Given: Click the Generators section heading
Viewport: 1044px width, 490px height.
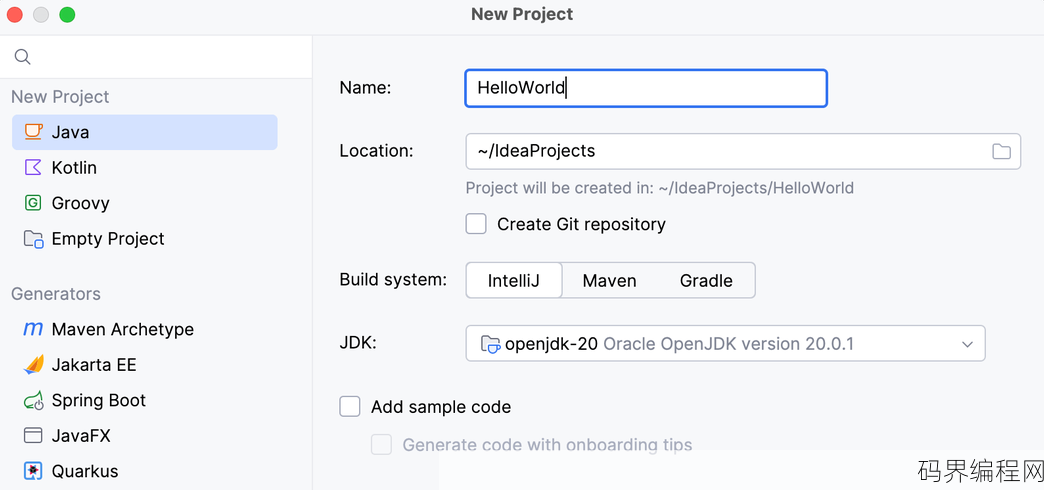Looking at the screenshot, I should point(56,294).
